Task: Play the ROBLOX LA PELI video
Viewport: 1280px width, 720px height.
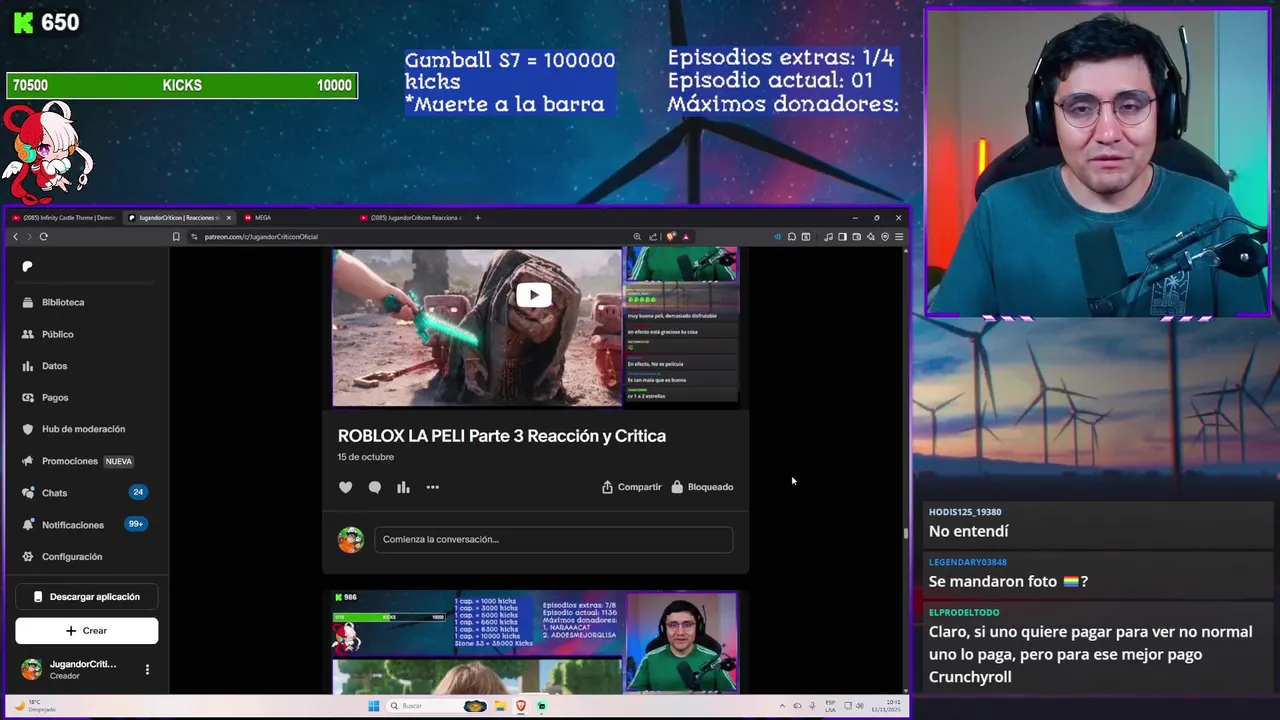Action: point(533,295)
